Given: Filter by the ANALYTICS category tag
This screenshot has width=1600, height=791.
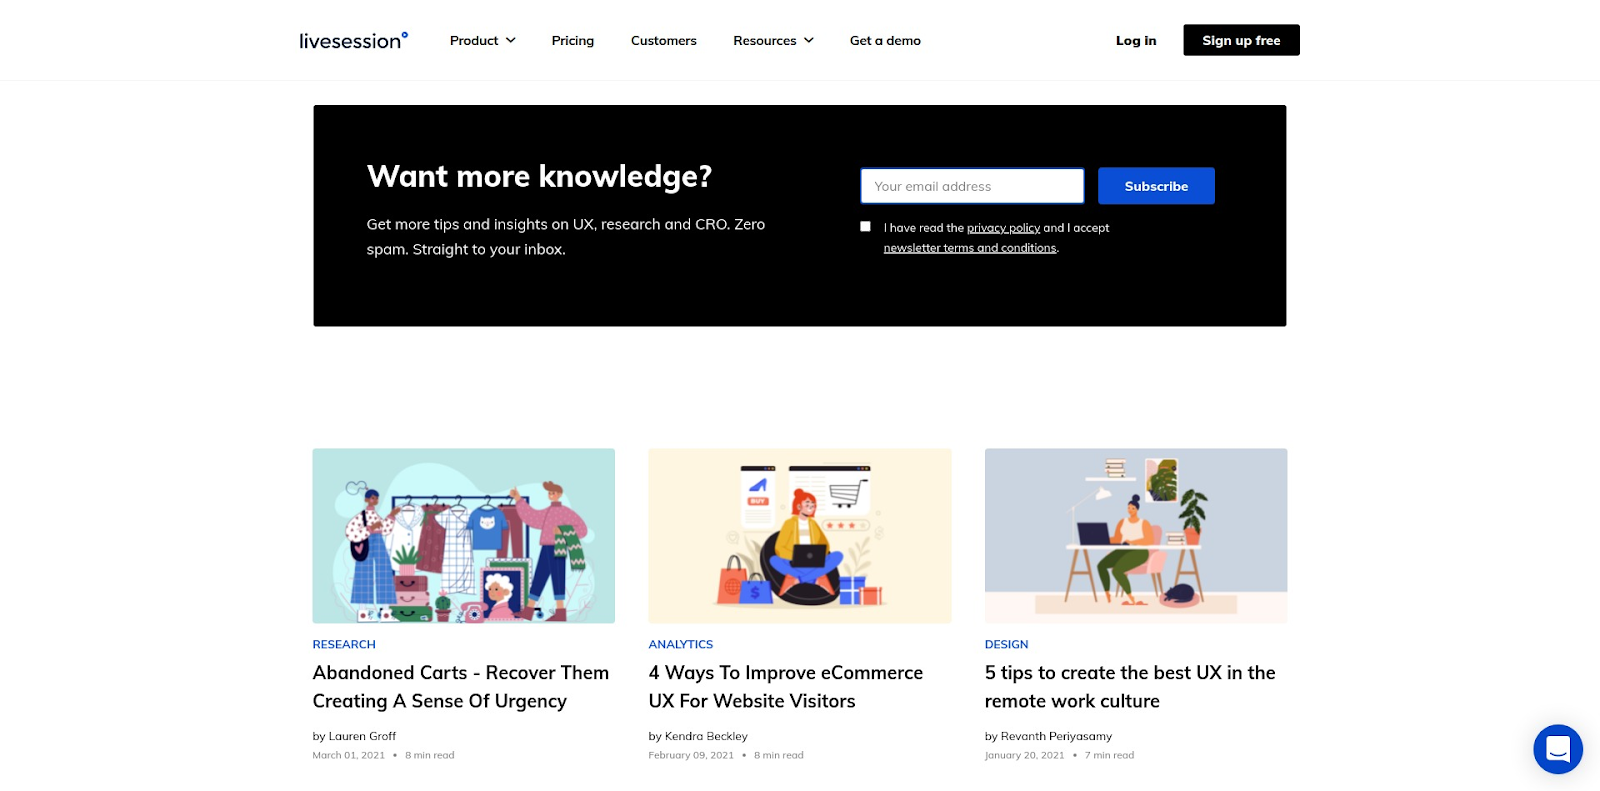Looking at the screenshot, I should (x=680, y=645).
